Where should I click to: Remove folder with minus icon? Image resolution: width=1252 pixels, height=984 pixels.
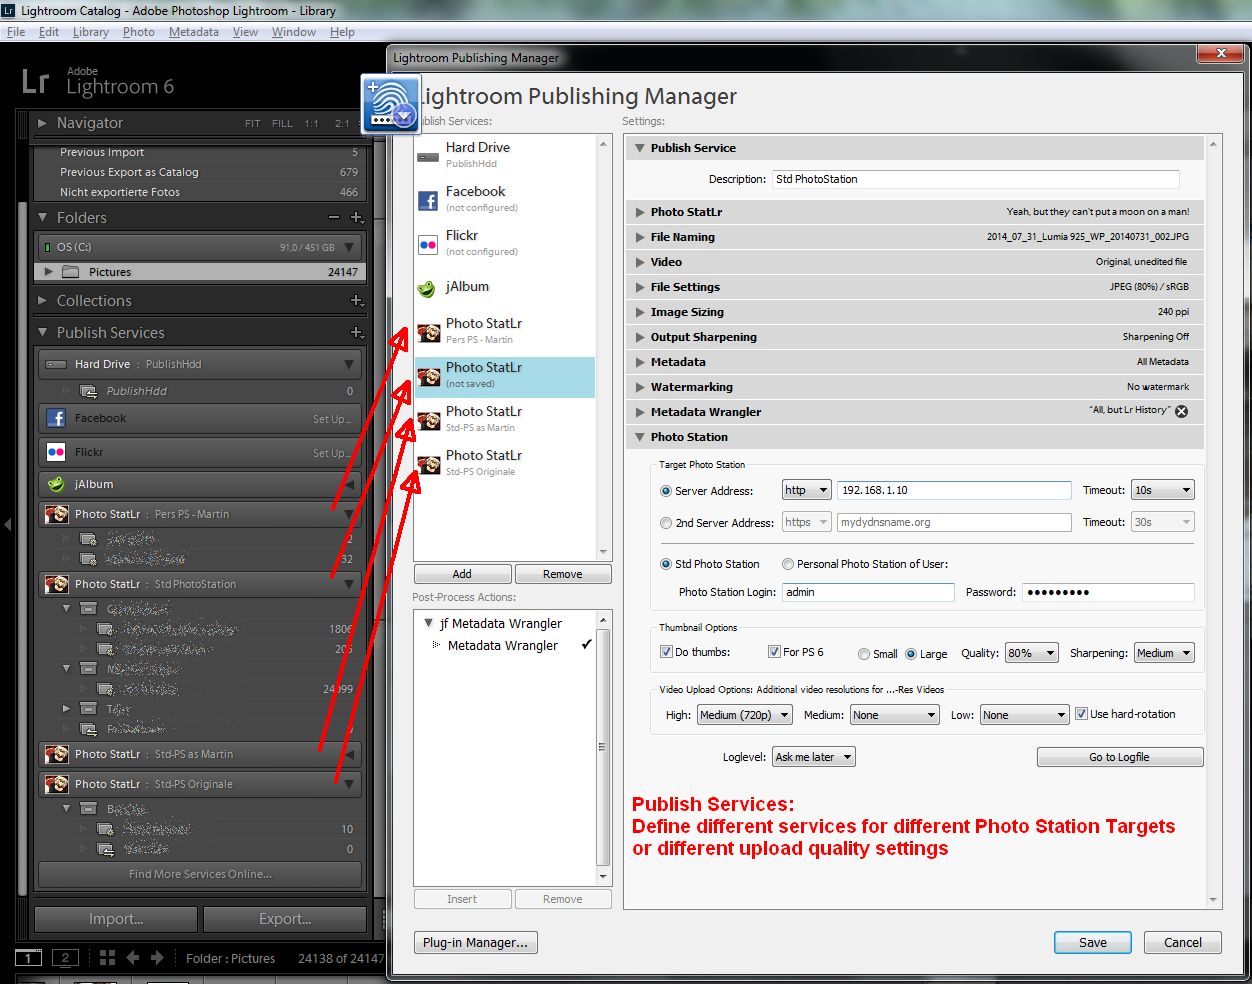click(334, 218)
